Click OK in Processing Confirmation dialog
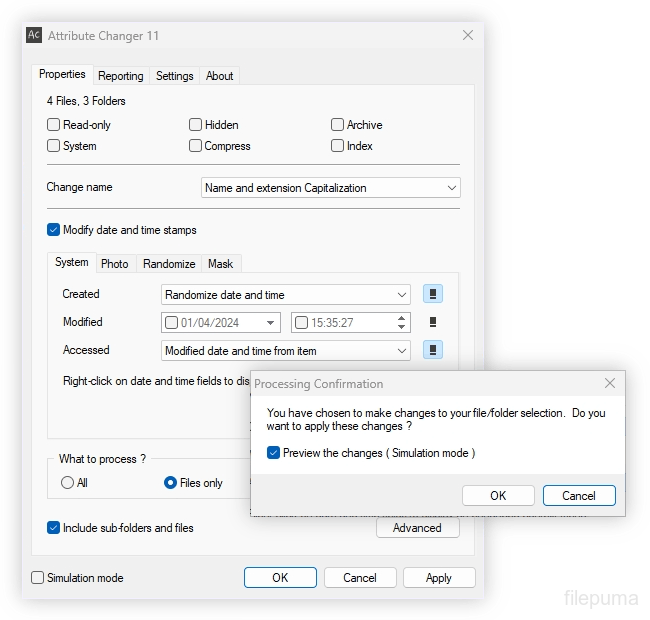The width and height of the screenshot is (650, 620). click(498, 495)
